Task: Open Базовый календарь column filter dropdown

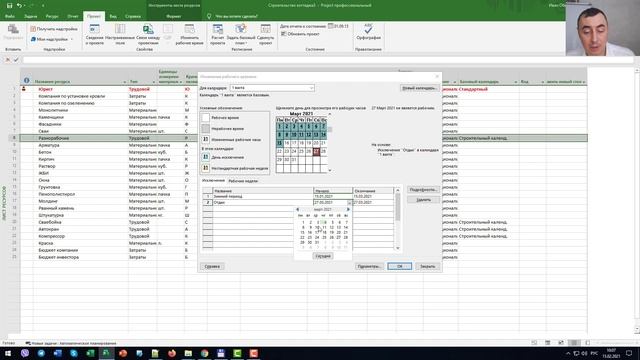Action: click(516, 82)
